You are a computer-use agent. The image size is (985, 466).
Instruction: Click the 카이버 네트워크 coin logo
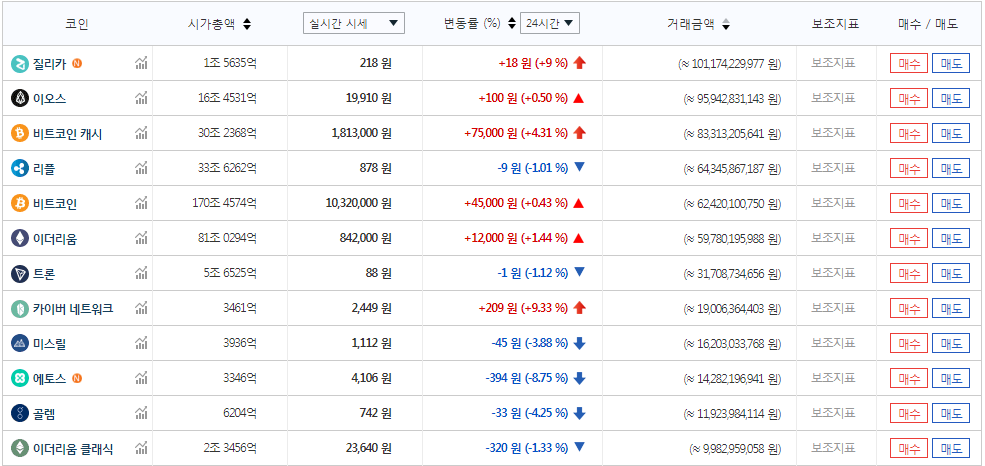(x=20, y=308)
